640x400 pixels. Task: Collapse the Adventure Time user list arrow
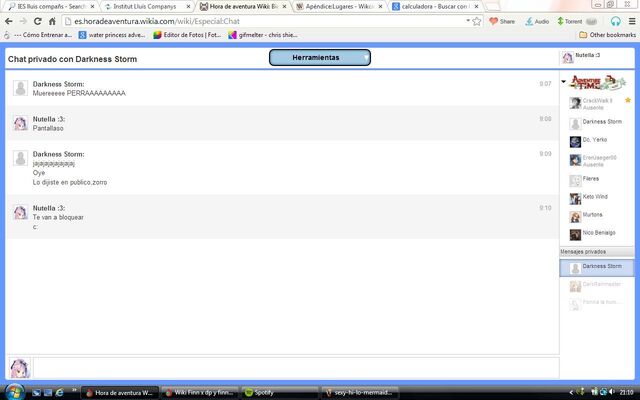[x=564, y=82]
